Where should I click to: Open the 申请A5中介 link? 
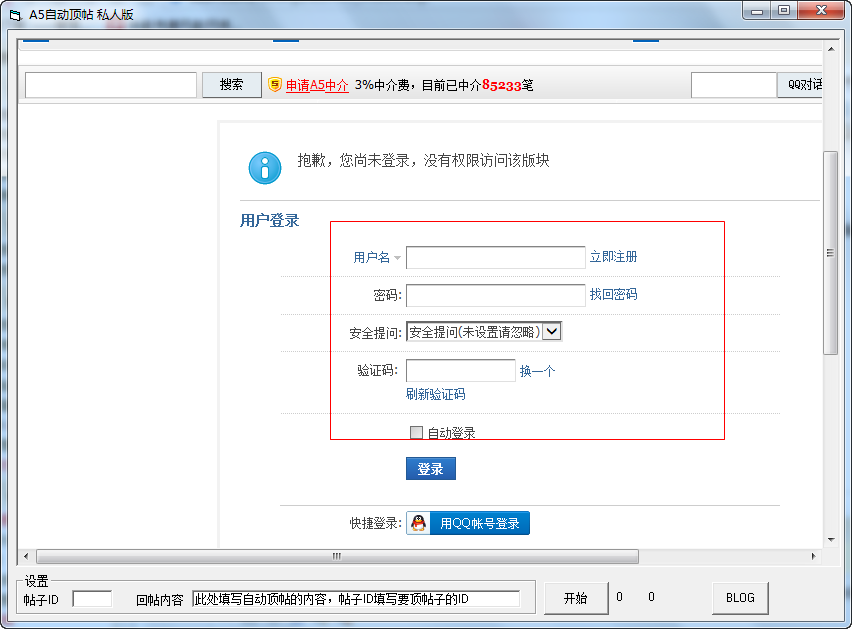pyautogui.click(x=317, y=85)
